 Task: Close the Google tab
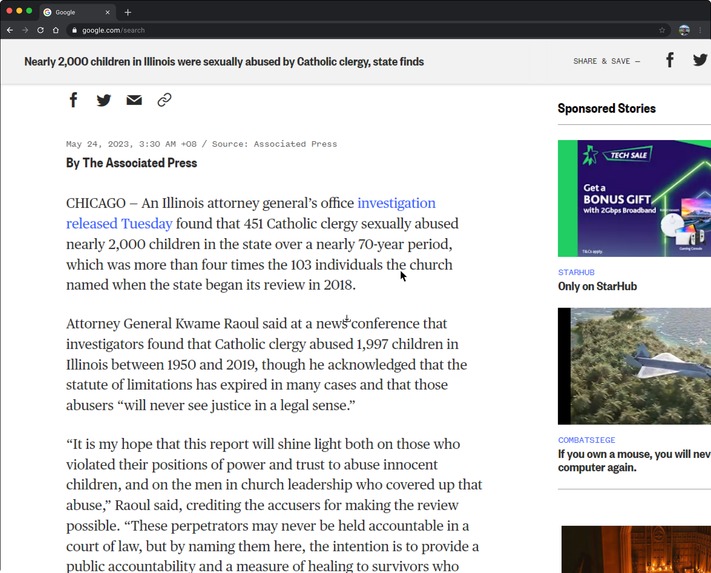(107, 12)
